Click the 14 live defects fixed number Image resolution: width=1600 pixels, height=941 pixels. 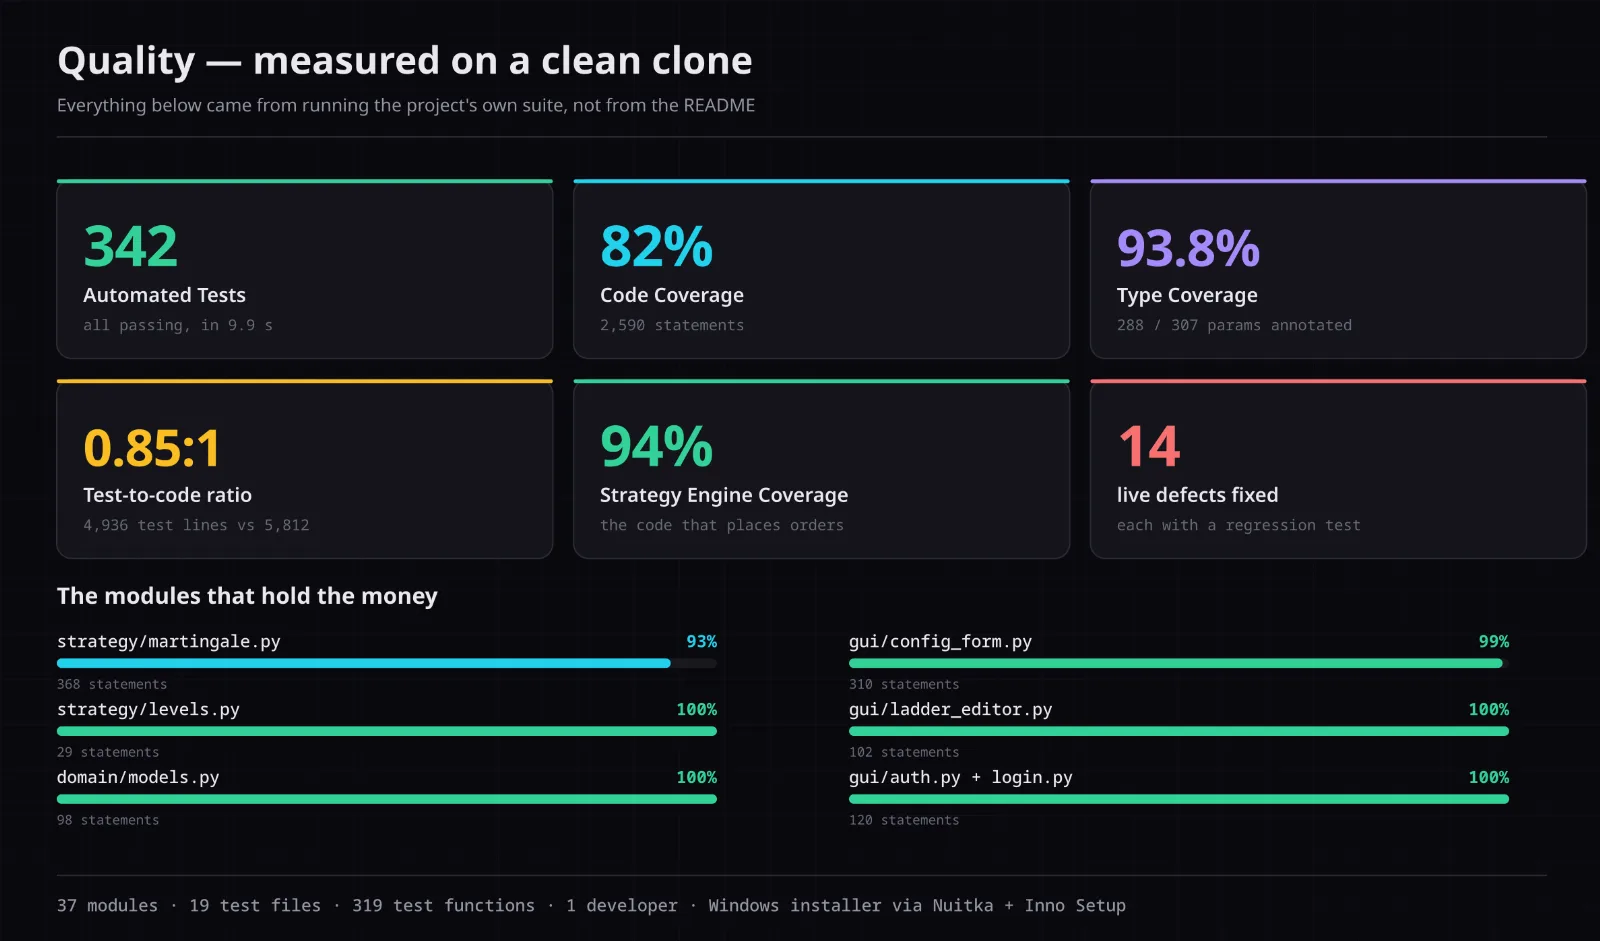pos(1149,447)
